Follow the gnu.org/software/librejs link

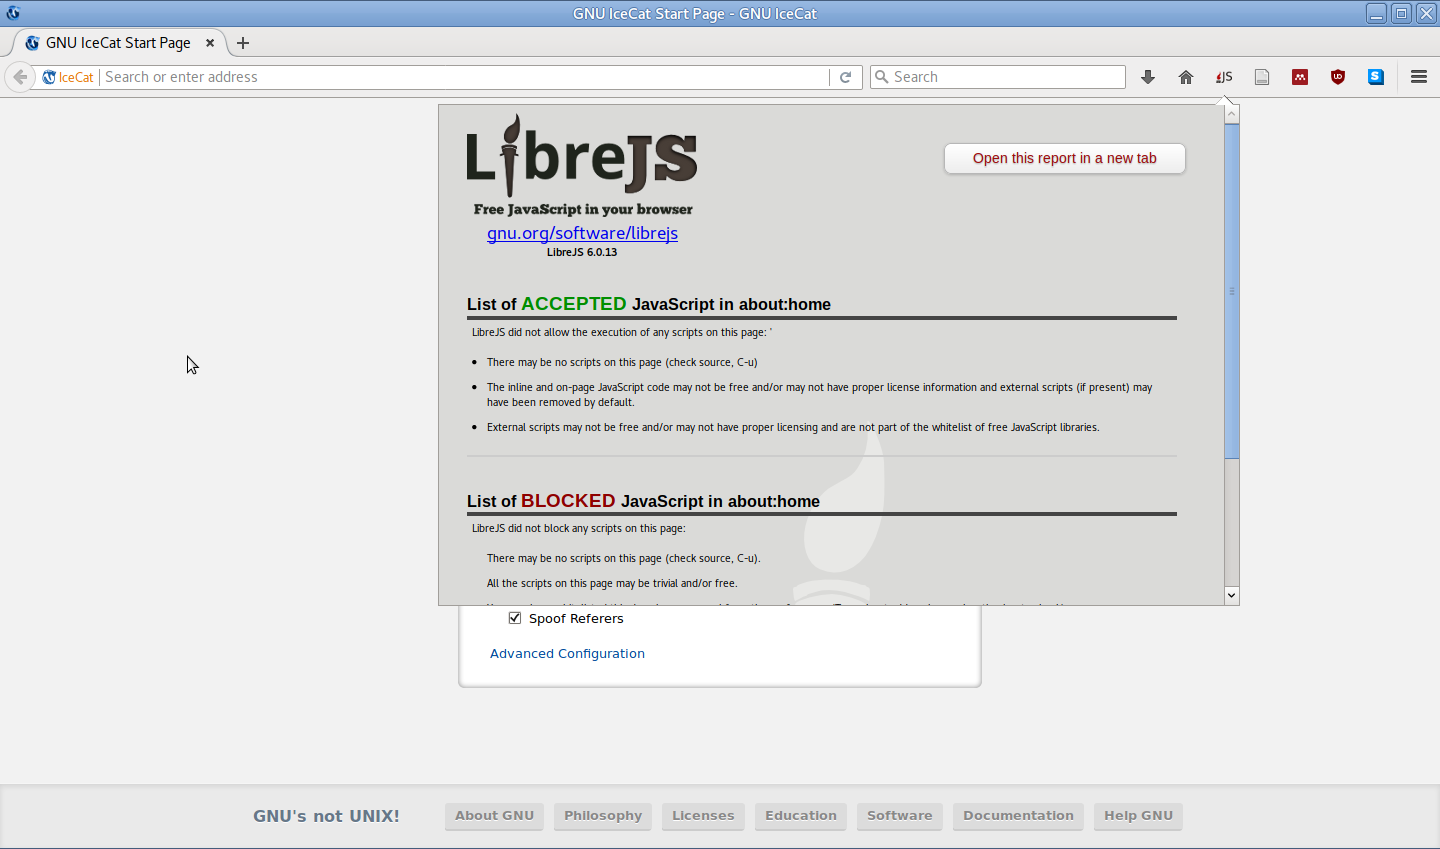(582, 233)
